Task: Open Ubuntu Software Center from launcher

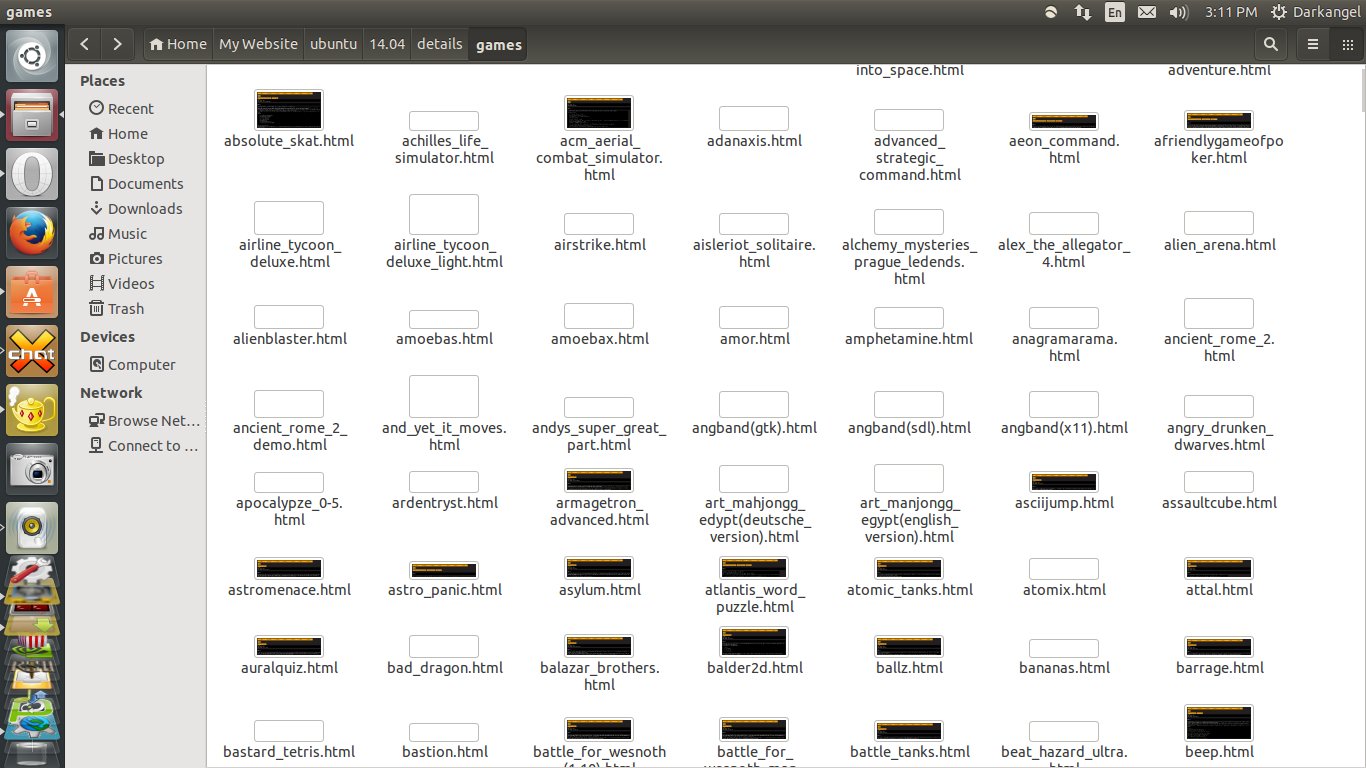Action: [x=33, y=292]
